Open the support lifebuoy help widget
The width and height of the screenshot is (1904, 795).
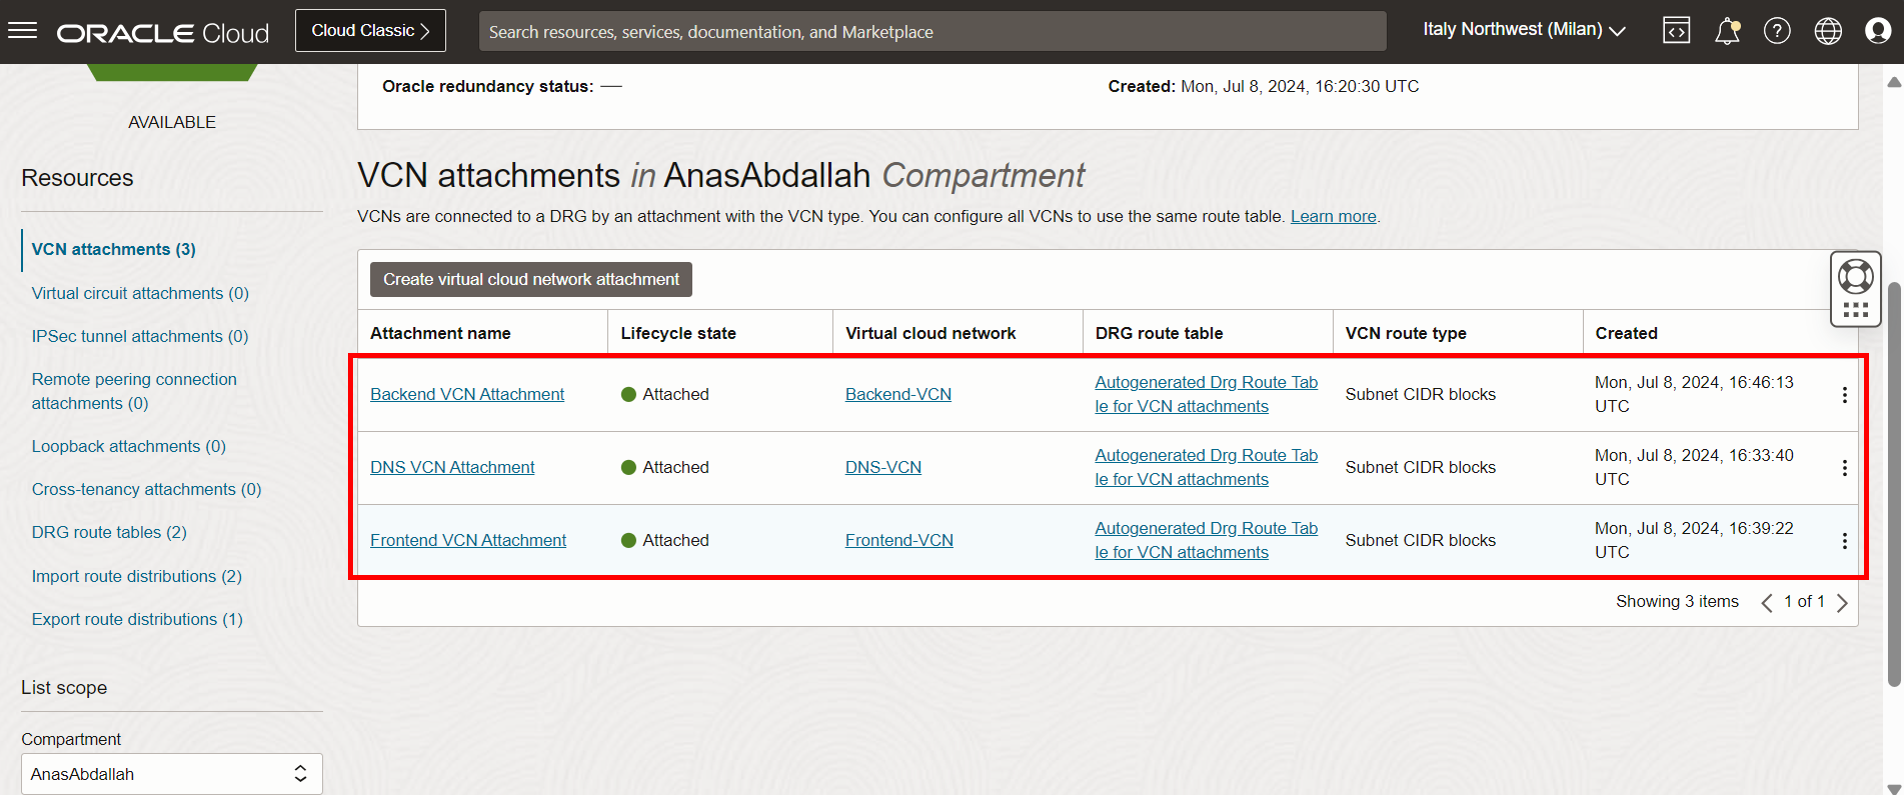1856,276
